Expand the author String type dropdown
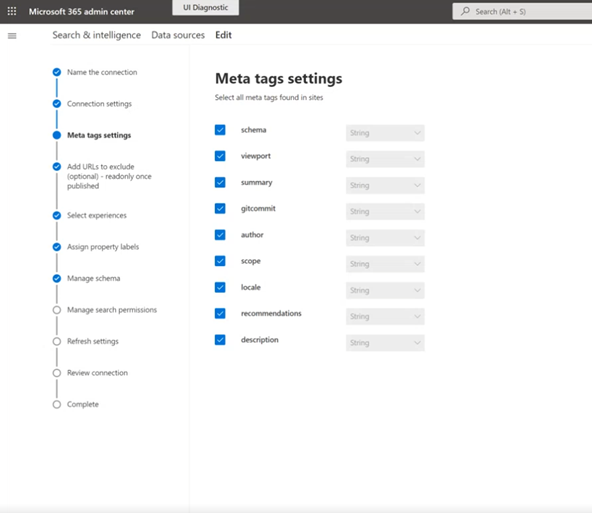Screen dimensions: 592x513 [385, 238]
